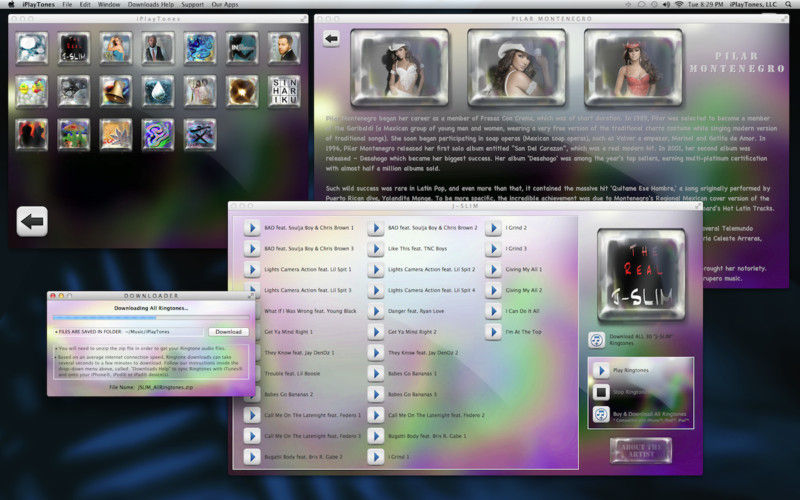Open the woman in blue dress tile
This screenshot has height=500, width=800.
click(116, 48)
